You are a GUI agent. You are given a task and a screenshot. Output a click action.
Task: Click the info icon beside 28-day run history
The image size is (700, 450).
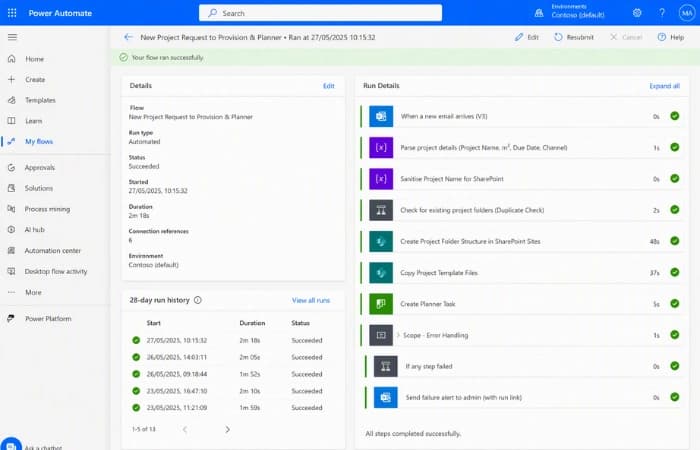(198, 300)
